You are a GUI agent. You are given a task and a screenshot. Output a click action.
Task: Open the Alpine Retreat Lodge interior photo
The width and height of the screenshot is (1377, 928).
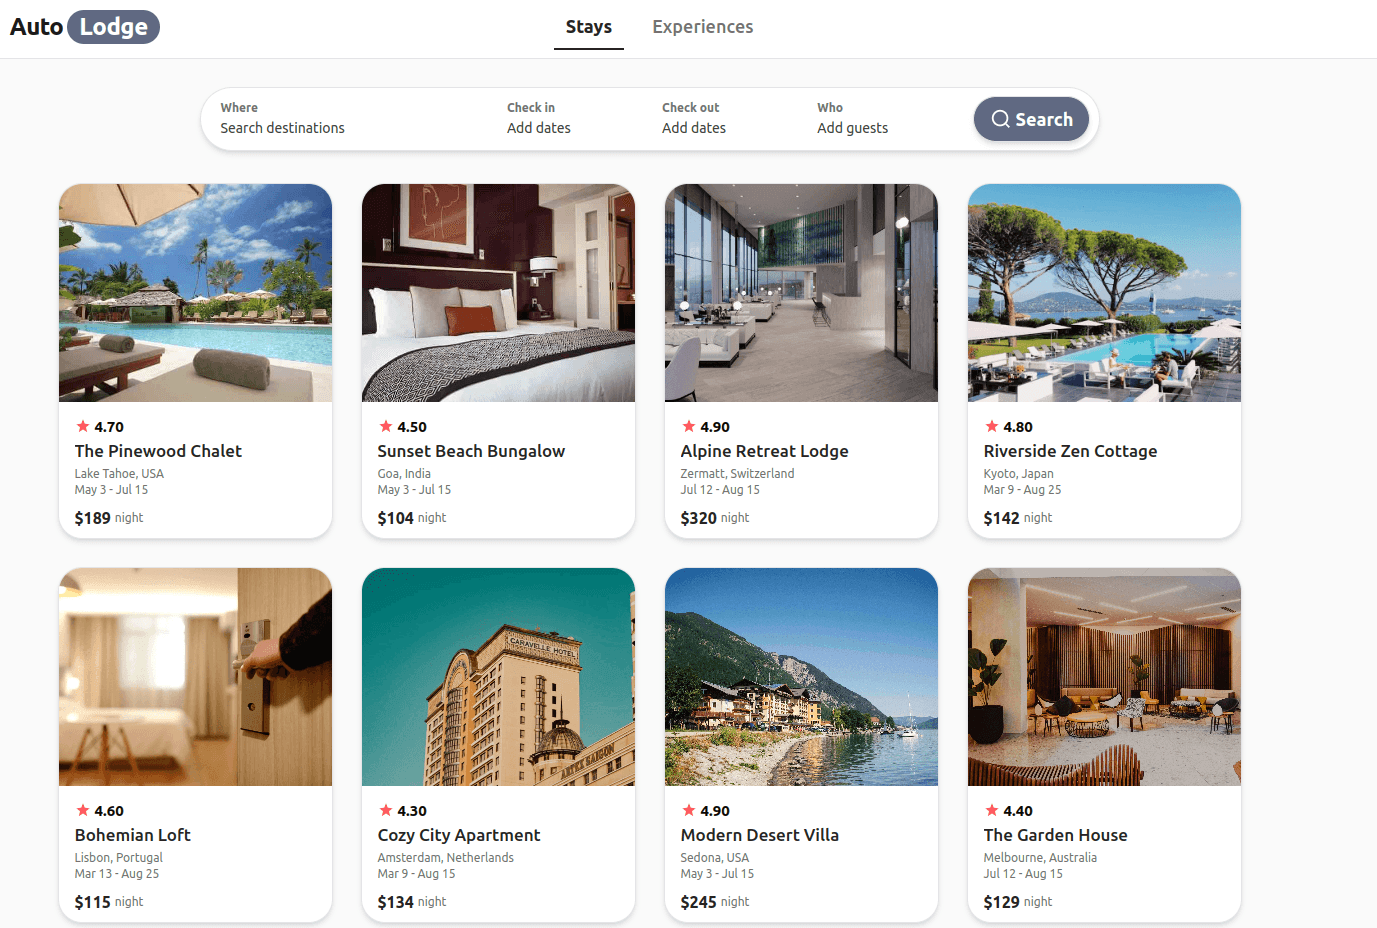coord(801,293)
